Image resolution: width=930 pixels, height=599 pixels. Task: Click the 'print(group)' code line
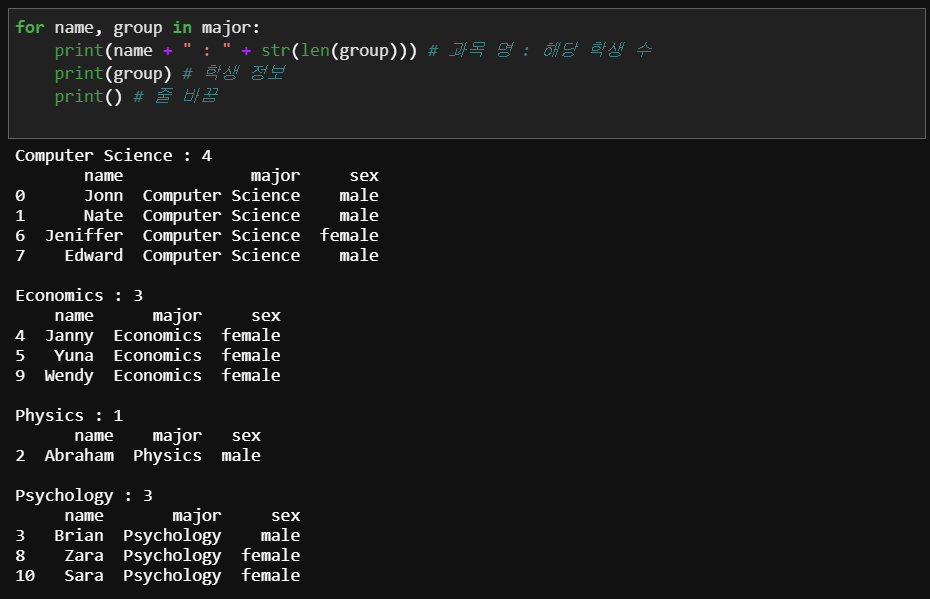point(170,74)
